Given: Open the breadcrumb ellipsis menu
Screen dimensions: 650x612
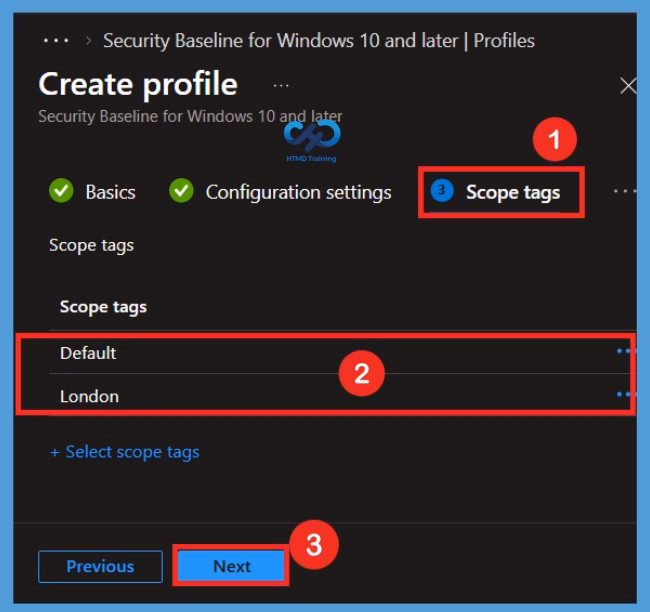Looking at the screenshot, I should pyautogui.click(x=56, y=41).
